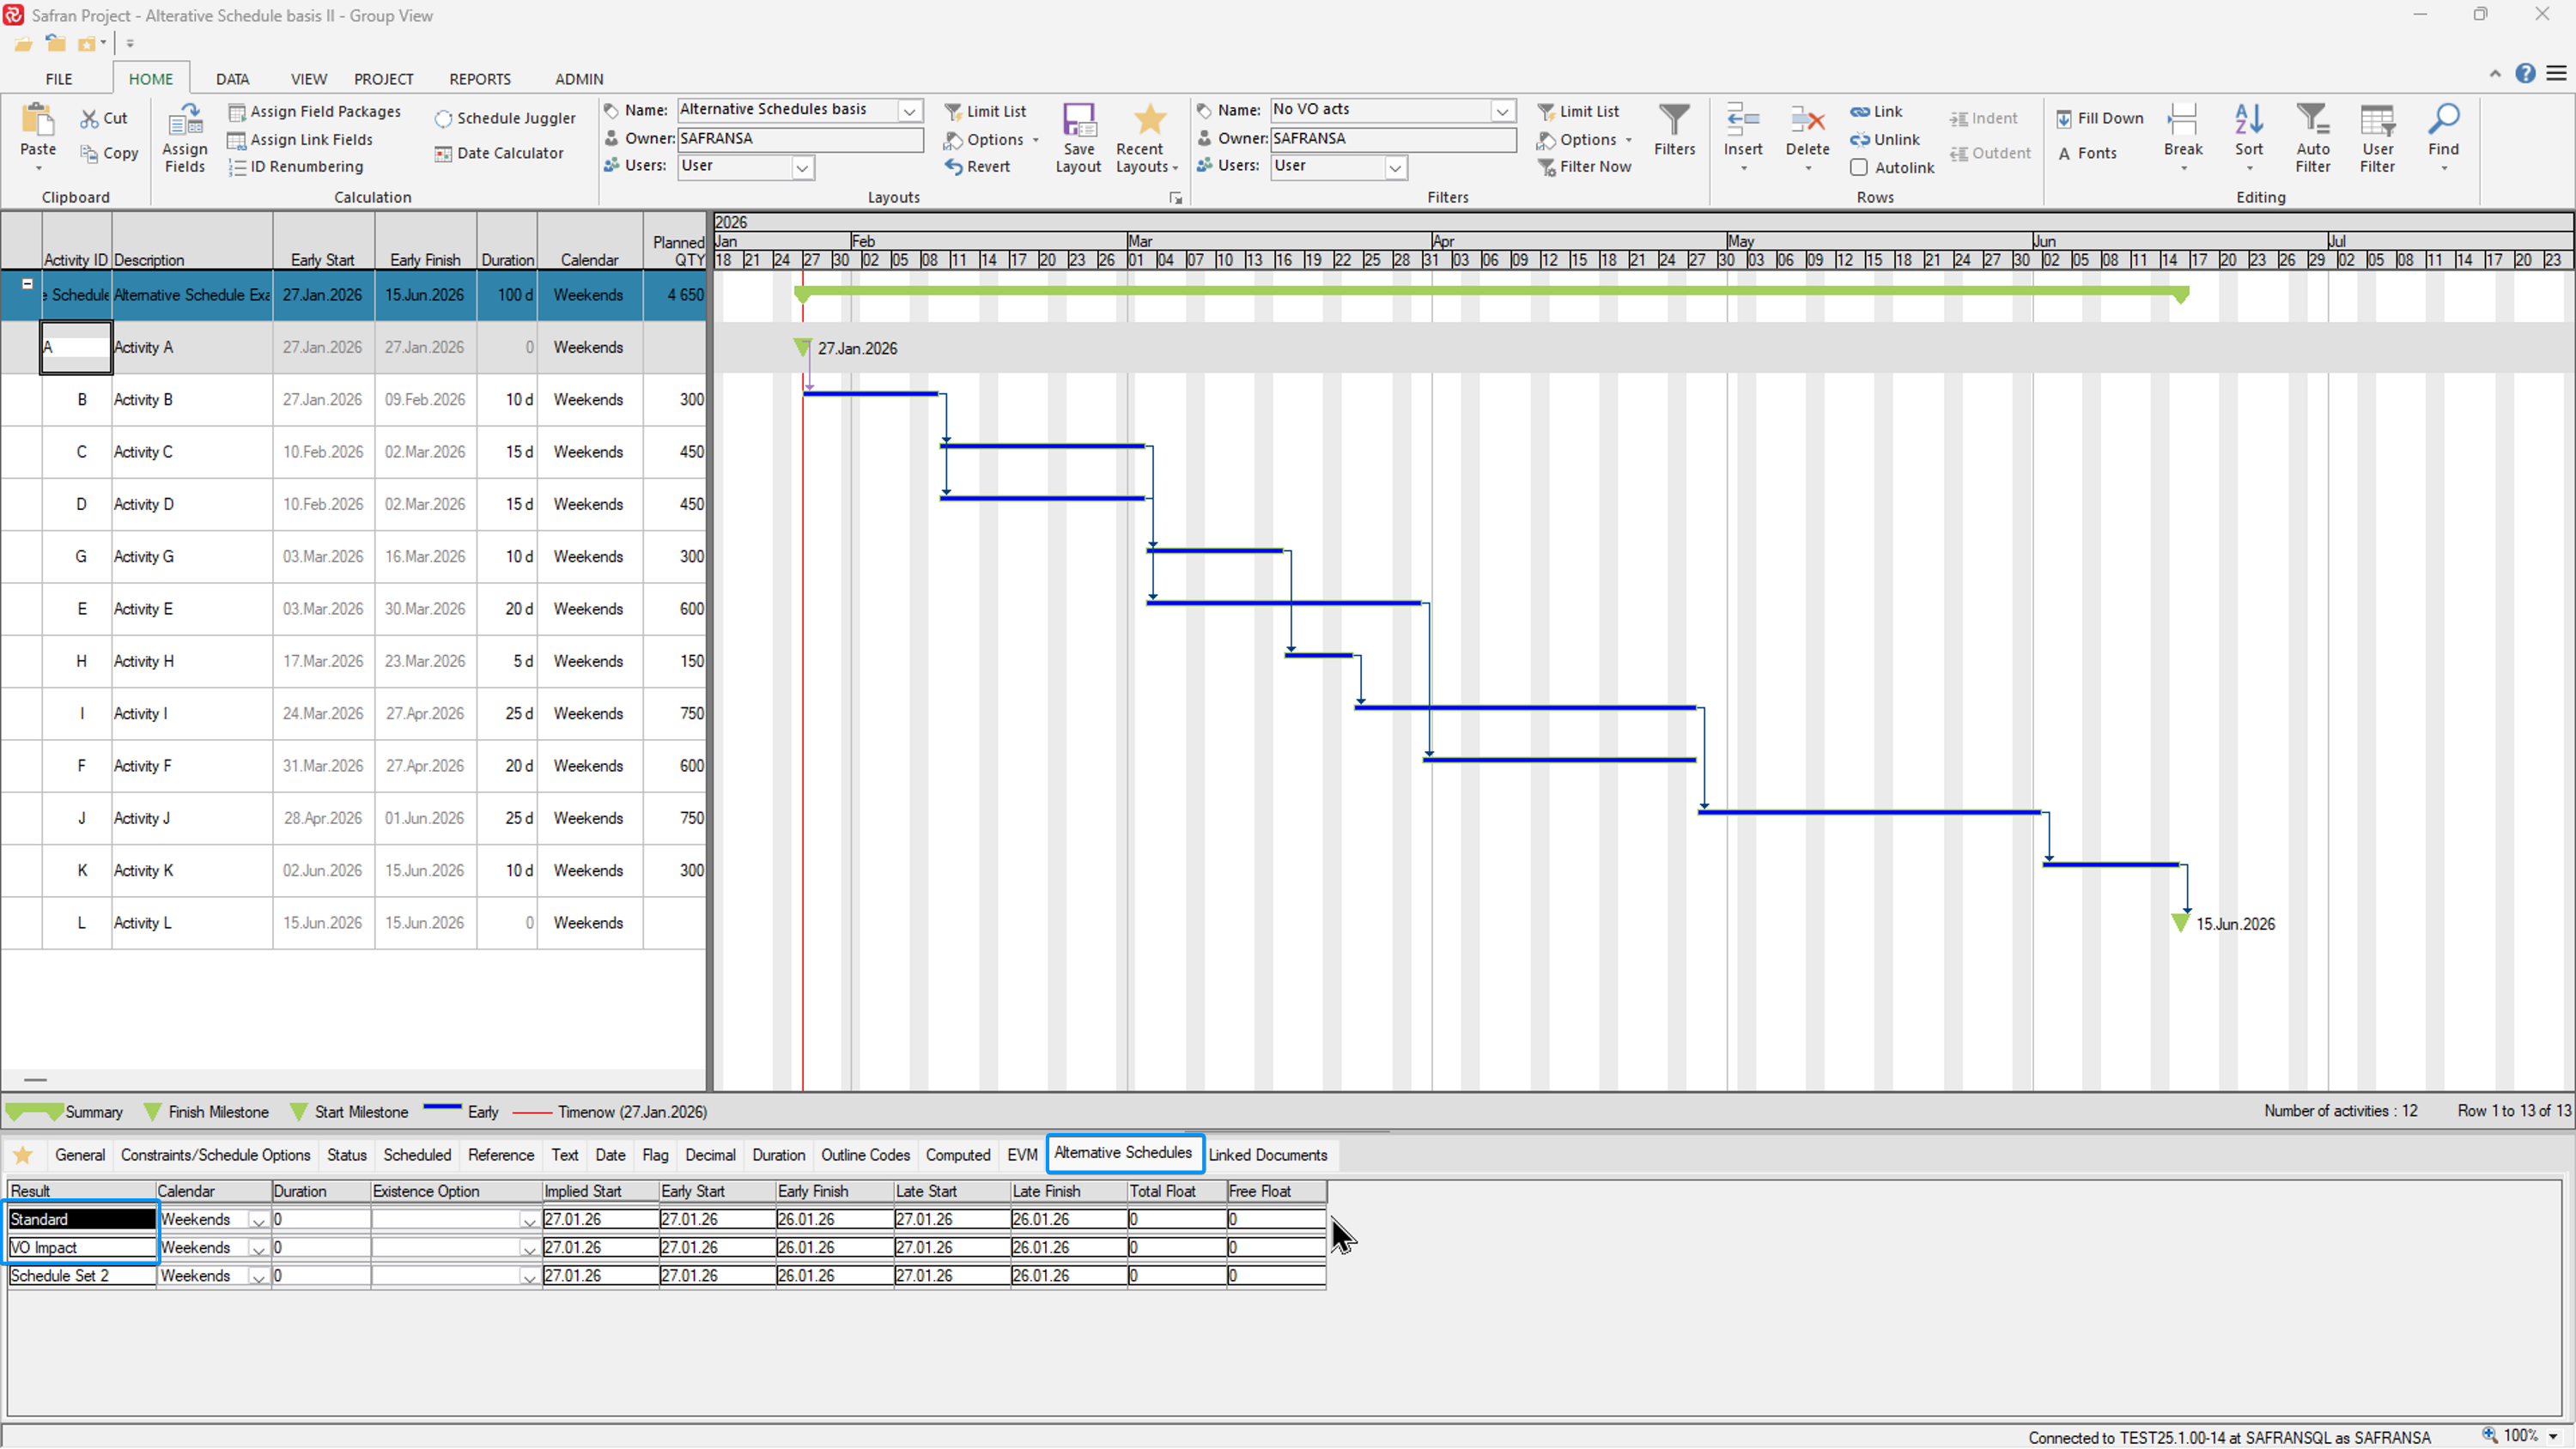Open the Date Calculator tool
This screenshot has height=1449, width=2576.
click(x=498, y=154)
